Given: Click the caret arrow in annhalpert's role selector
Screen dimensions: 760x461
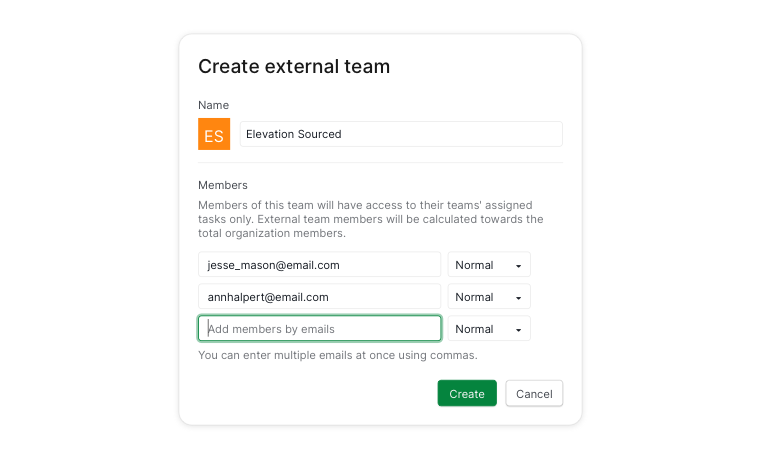Looking at the screenshot, I should click(x=518, y=298).
